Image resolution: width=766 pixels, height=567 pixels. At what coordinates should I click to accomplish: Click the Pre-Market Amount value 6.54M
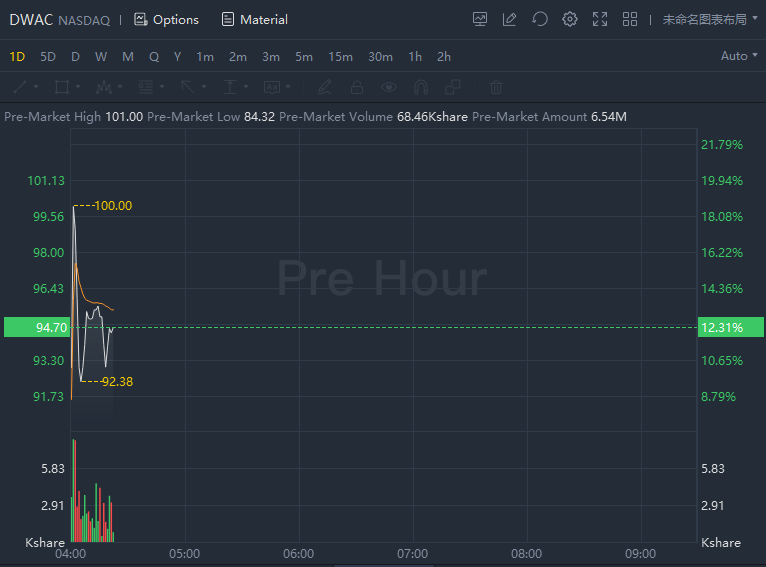click(609, 117)
